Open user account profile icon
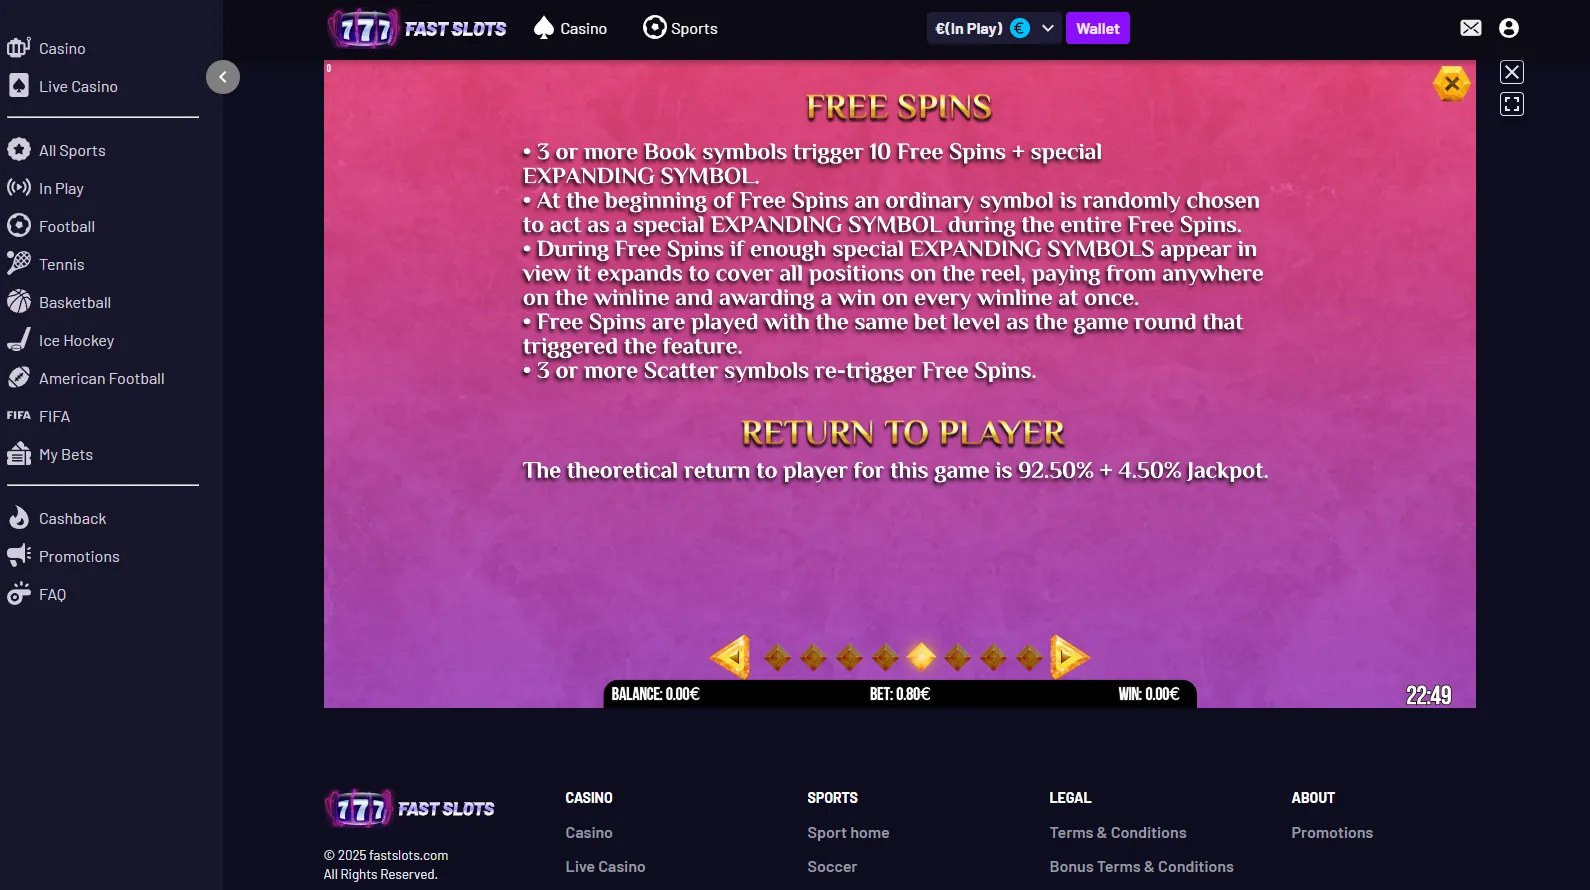The width and height of the screenshot is (1590, 890). [1509, 28]
